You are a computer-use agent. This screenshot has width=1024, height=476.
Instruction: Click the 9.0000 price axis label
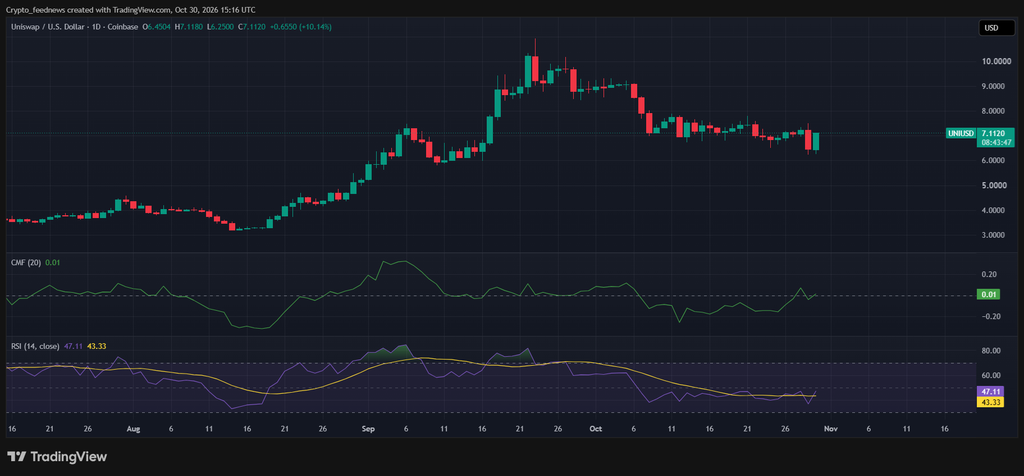[x=992, y=87]
